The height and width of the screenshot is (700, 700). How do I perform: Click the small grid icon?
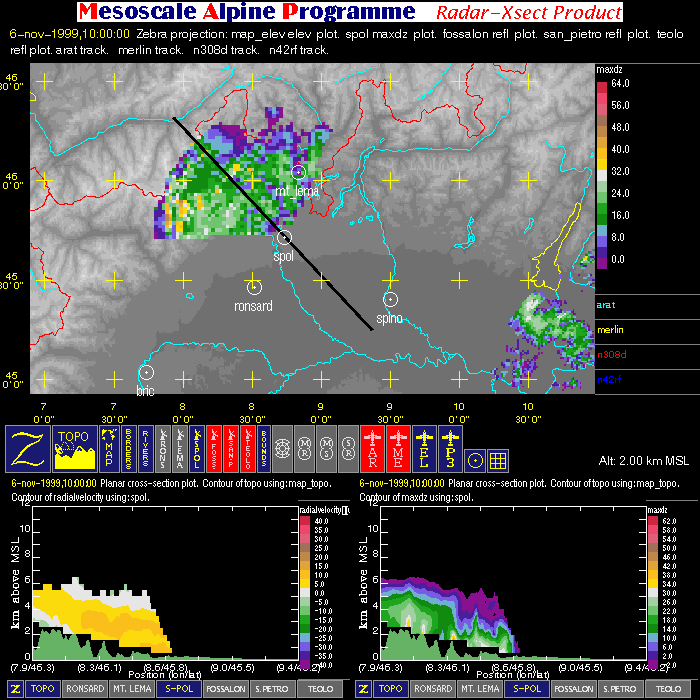[x=498, y=461]
